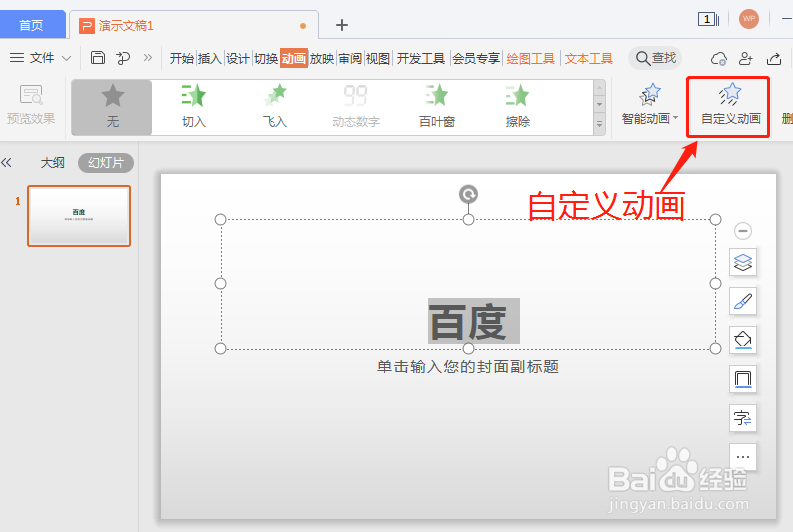Image resolution: width=793 pixels, height=532 pixels.
Task: Switch to the 首页 tab
Action: coord(31,25)
